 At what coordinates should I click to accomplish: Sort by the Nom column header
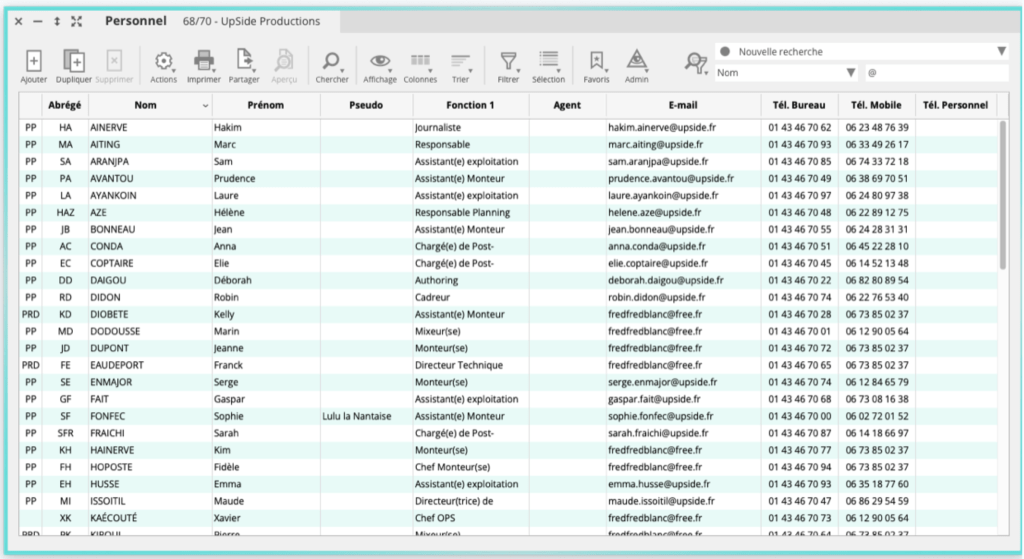coord(145,105)
